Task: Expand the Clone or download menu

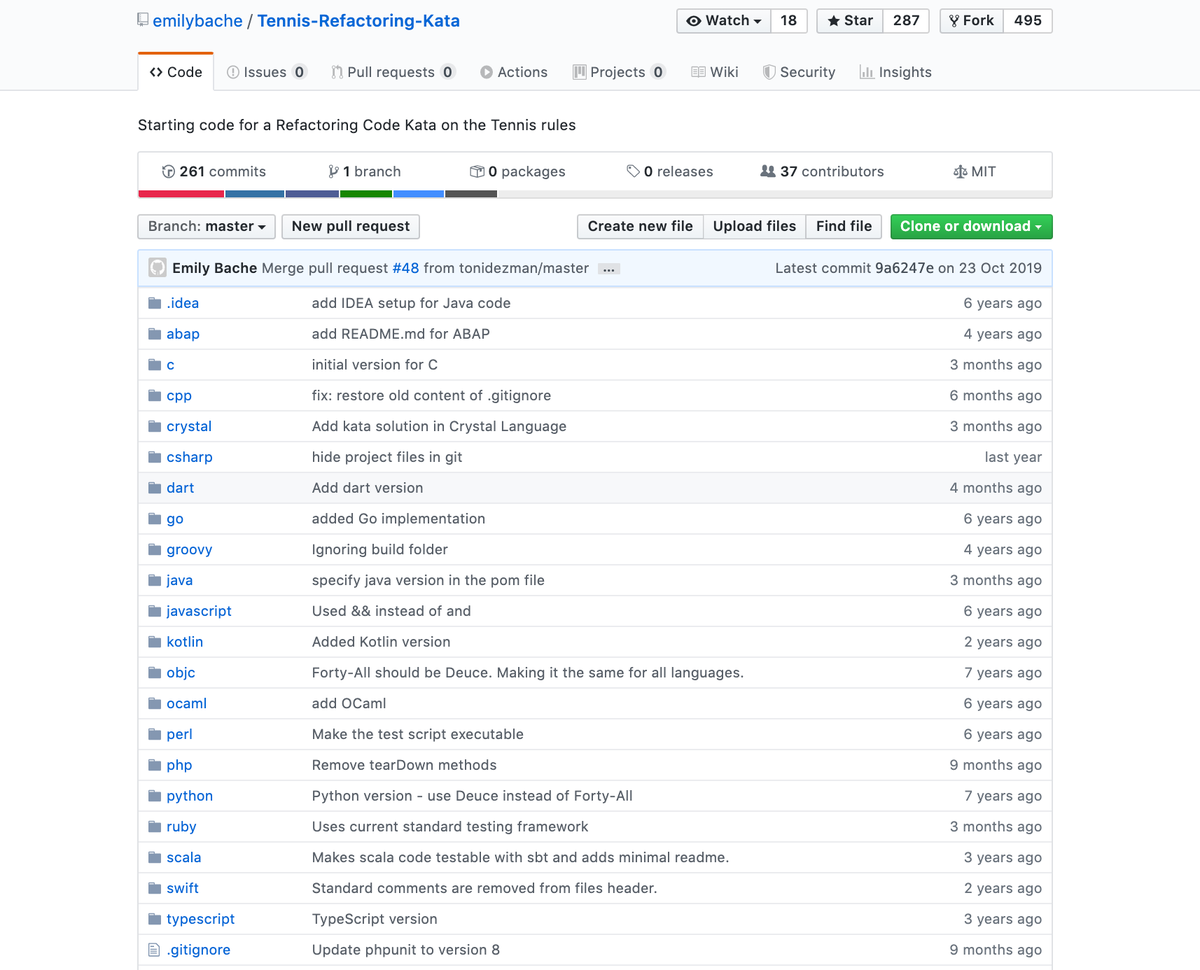Action: [971, 227]
